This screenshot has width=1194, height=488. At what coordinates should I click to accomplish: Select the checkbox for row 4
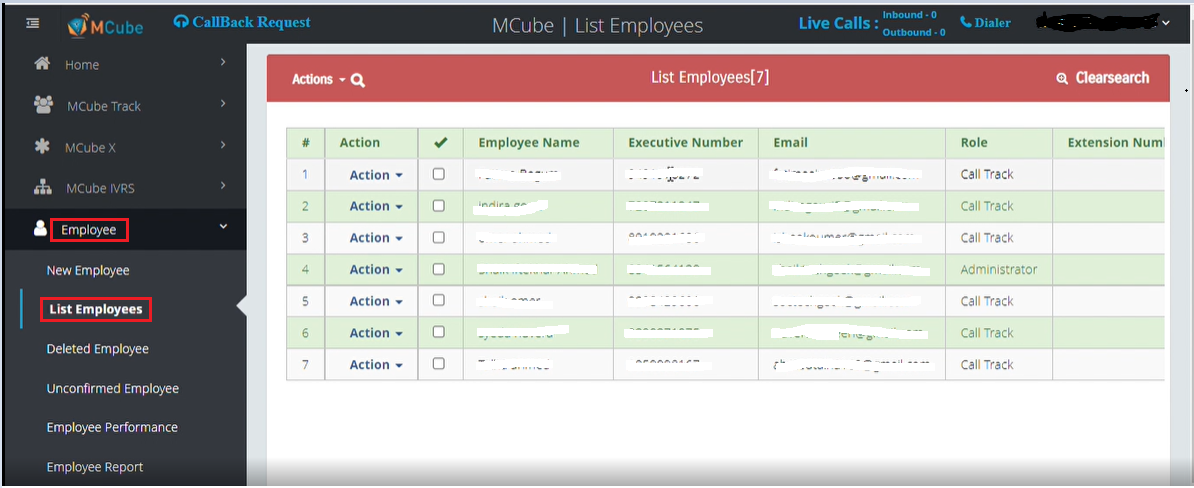coord(438,269)
